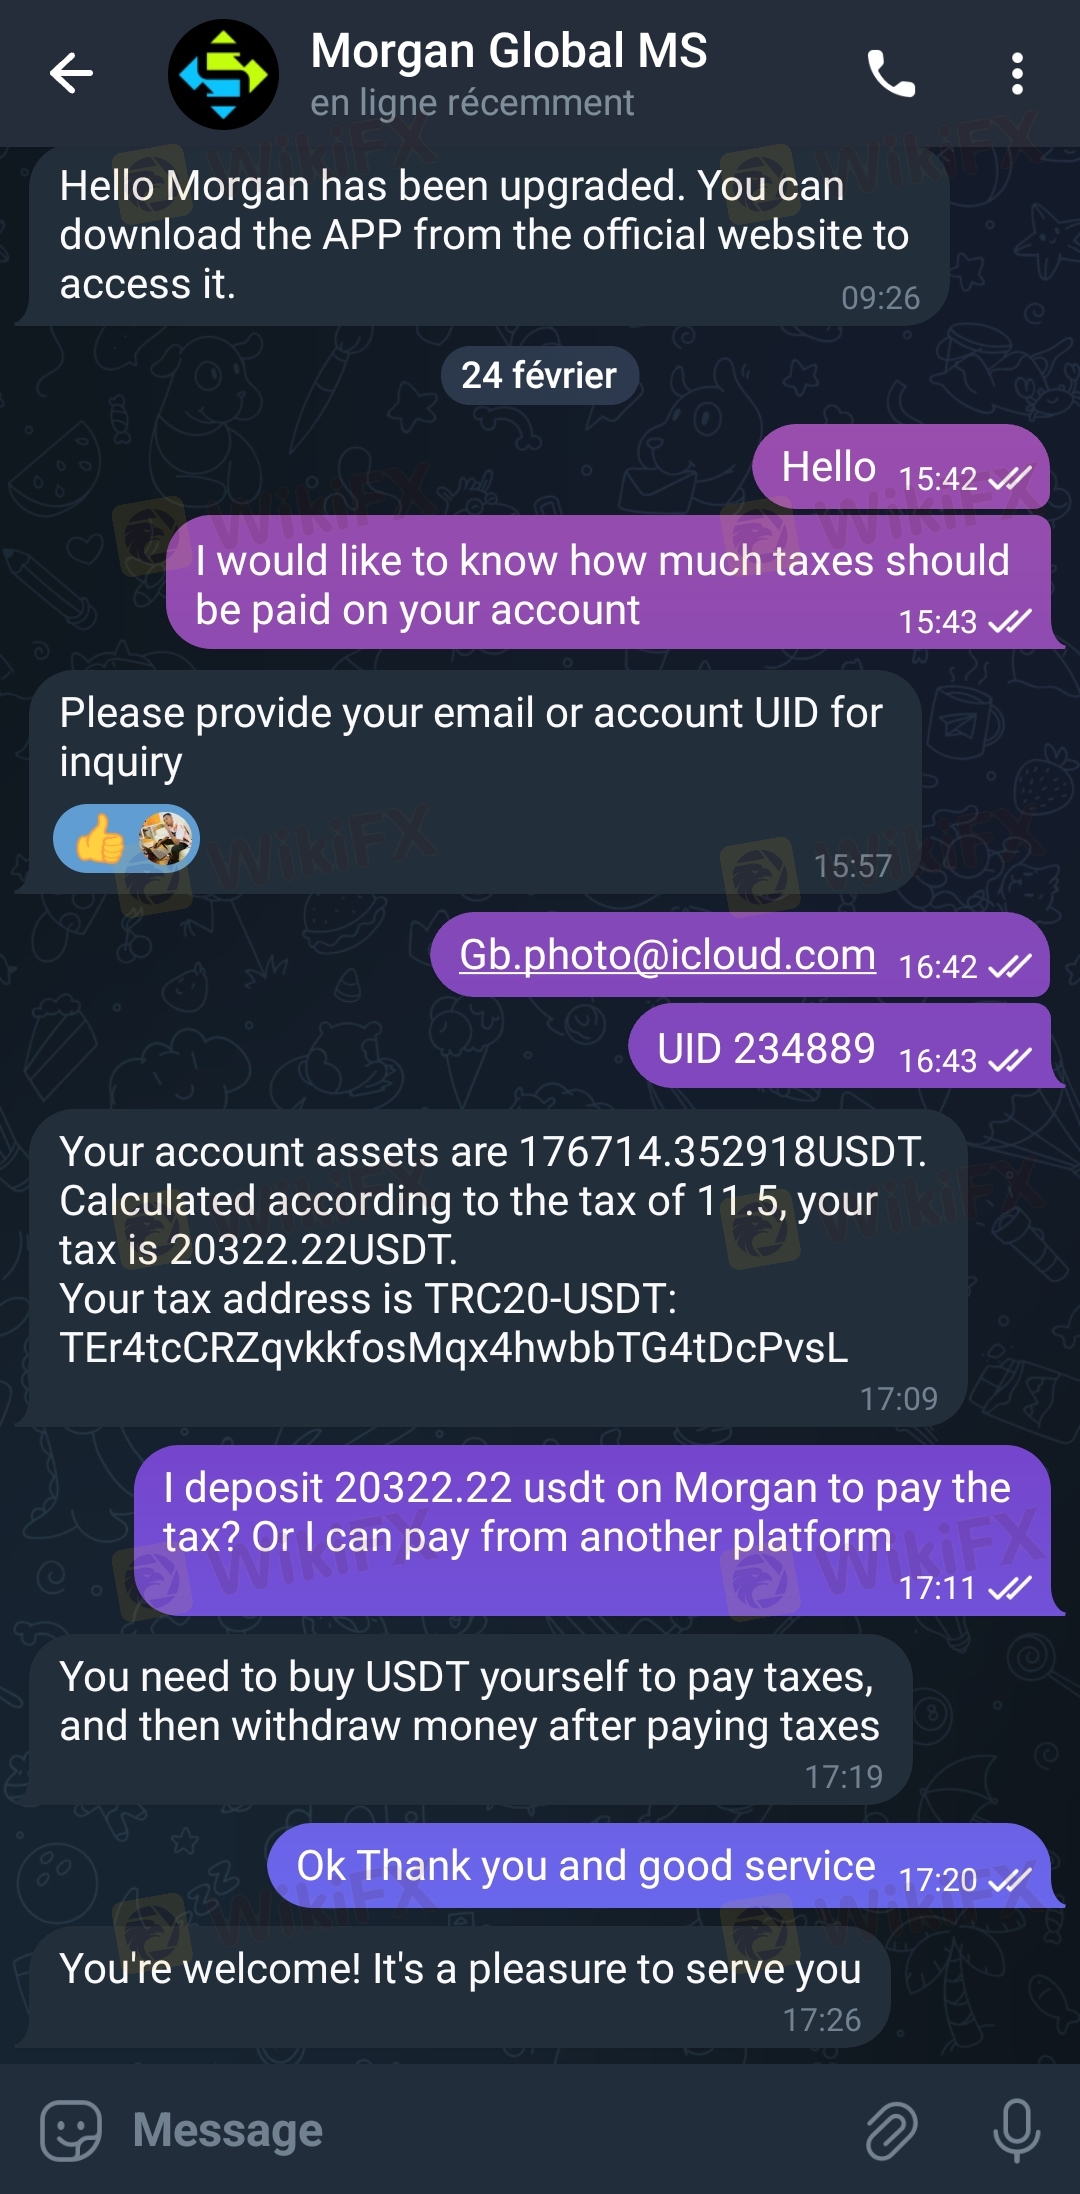
Task: Open Morgan Global MS profile avatar
Action: [223, 74]
